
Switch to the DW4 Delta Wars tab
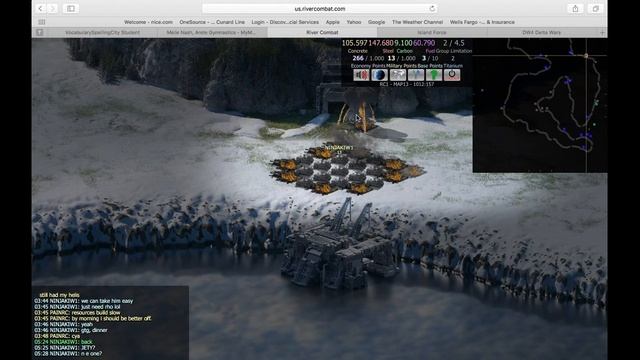pyautogui.click(x=542, y=32)
